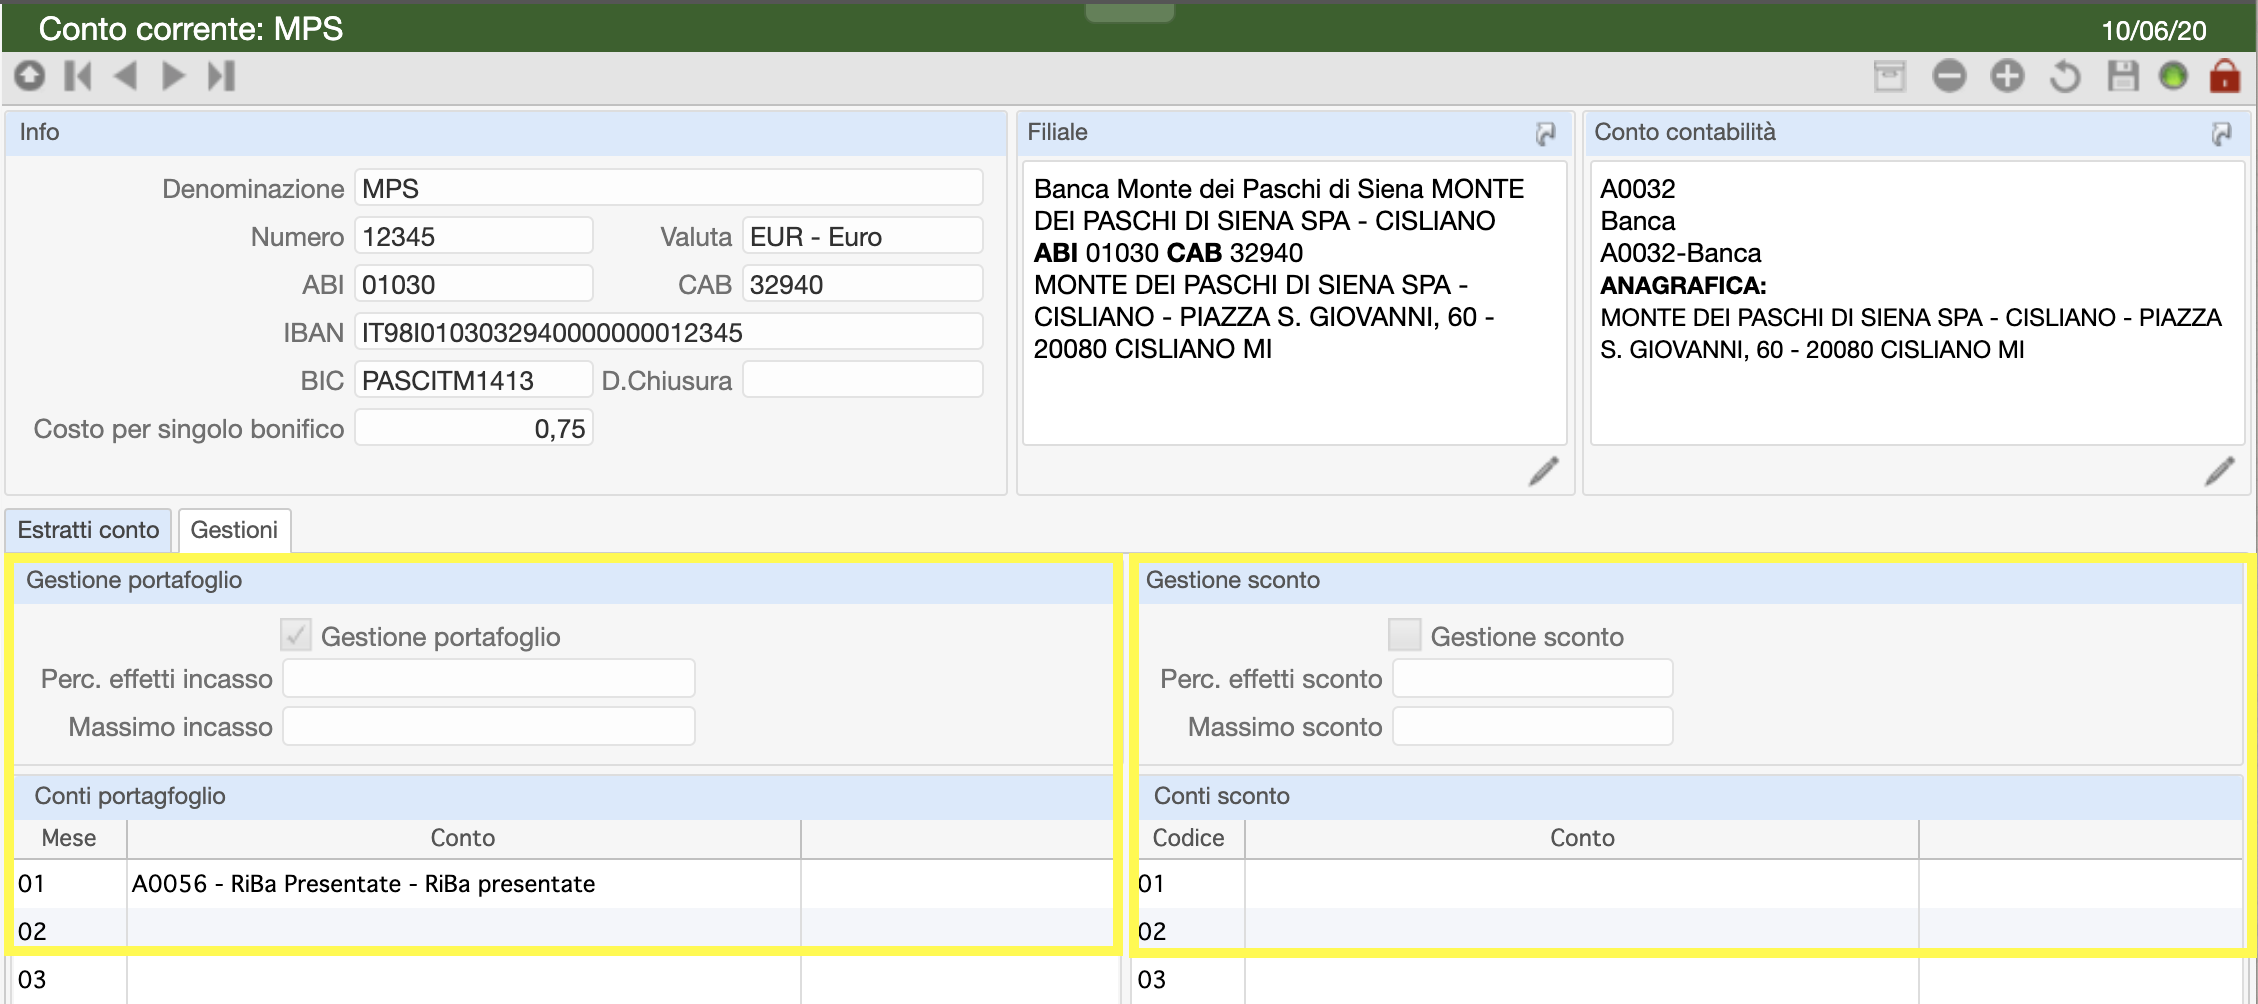This screenshot has width=2258, height=1004.
Task: Click the green status circle icon
Action: pos(2173,76)
